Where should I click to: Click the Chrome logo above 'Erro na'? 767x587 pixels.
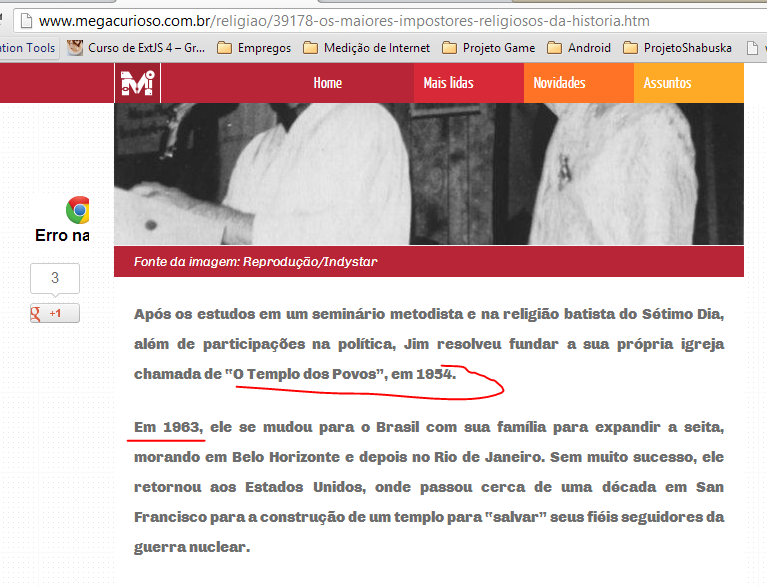tap(78, 209)
